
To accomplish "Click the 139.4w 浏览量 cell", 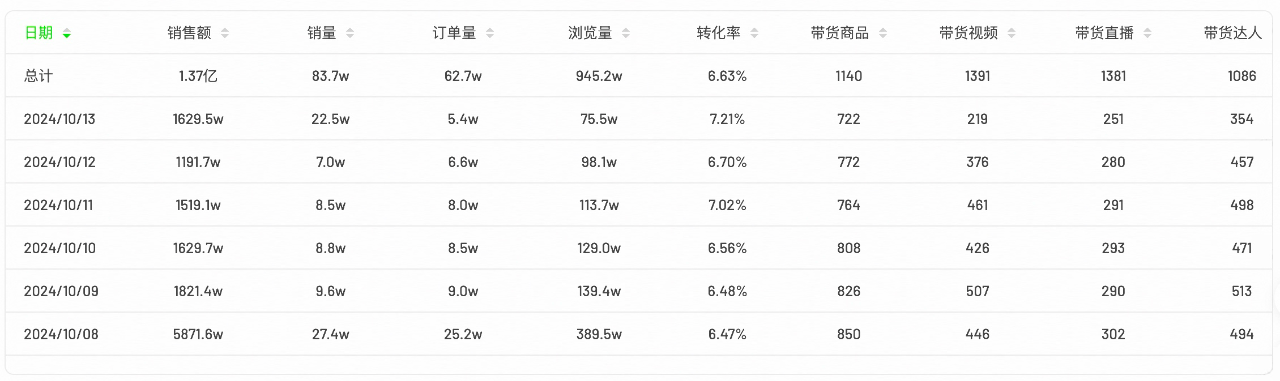I will 598,291.
